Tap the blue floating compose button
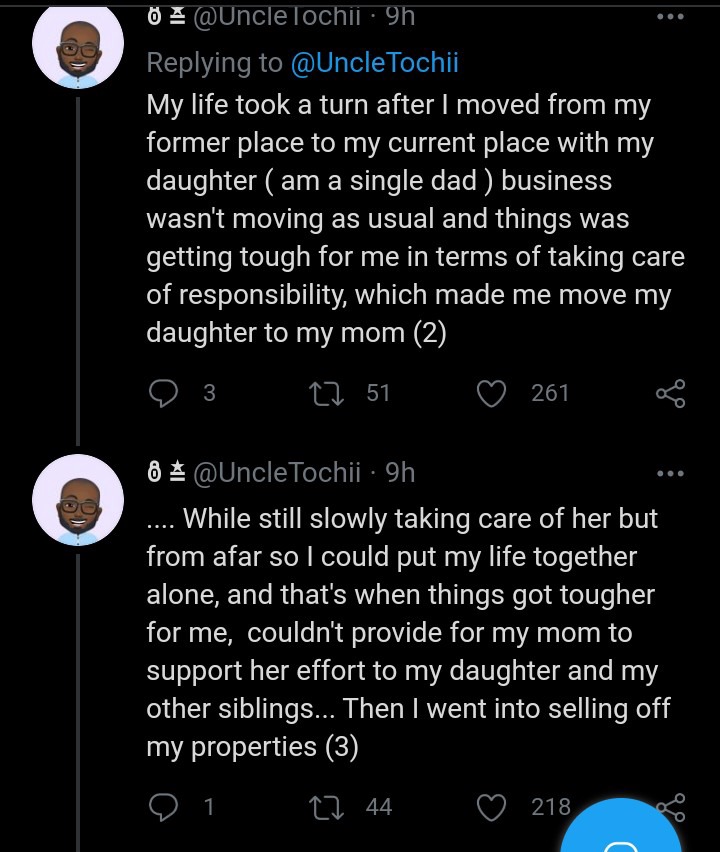Viewport: 720px width, 852px height. (x=621, y=826)
